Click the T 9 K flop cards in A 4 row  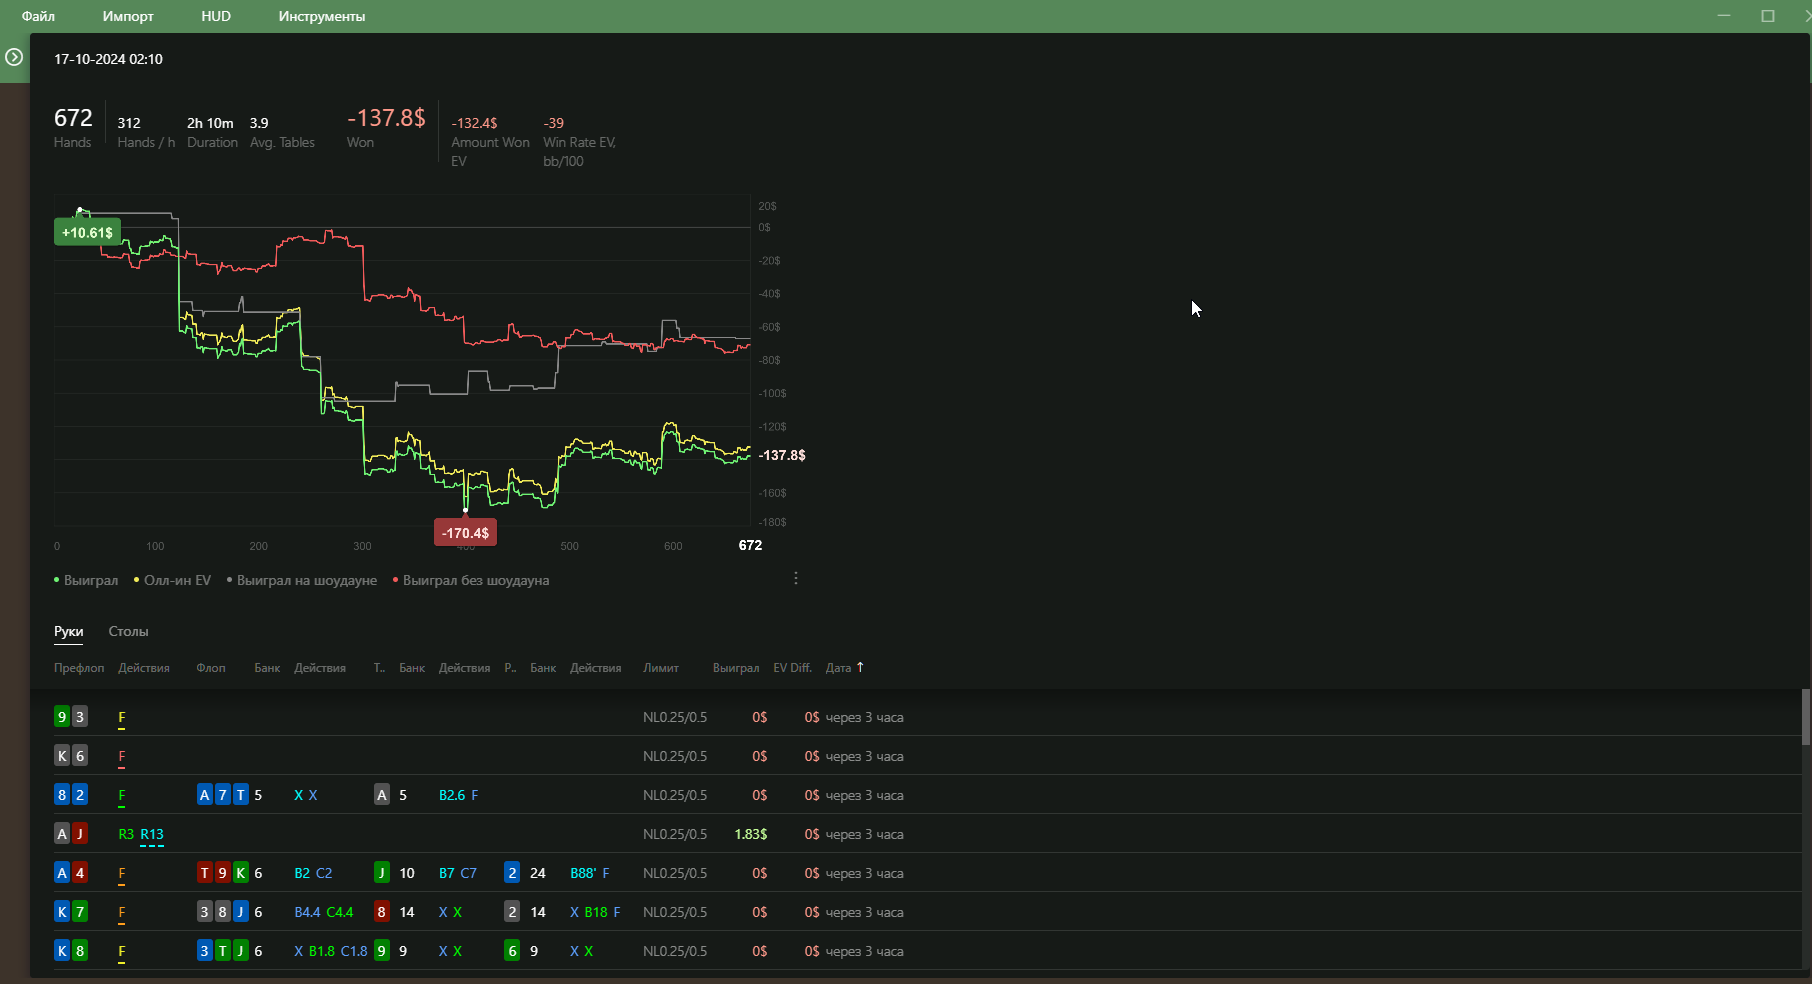pos(223,873)
